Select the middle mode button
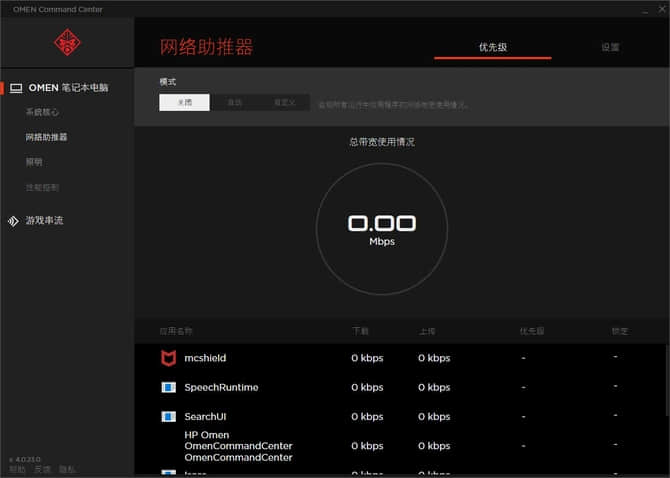Screen dimensions: 670x478 click(235, 103)
